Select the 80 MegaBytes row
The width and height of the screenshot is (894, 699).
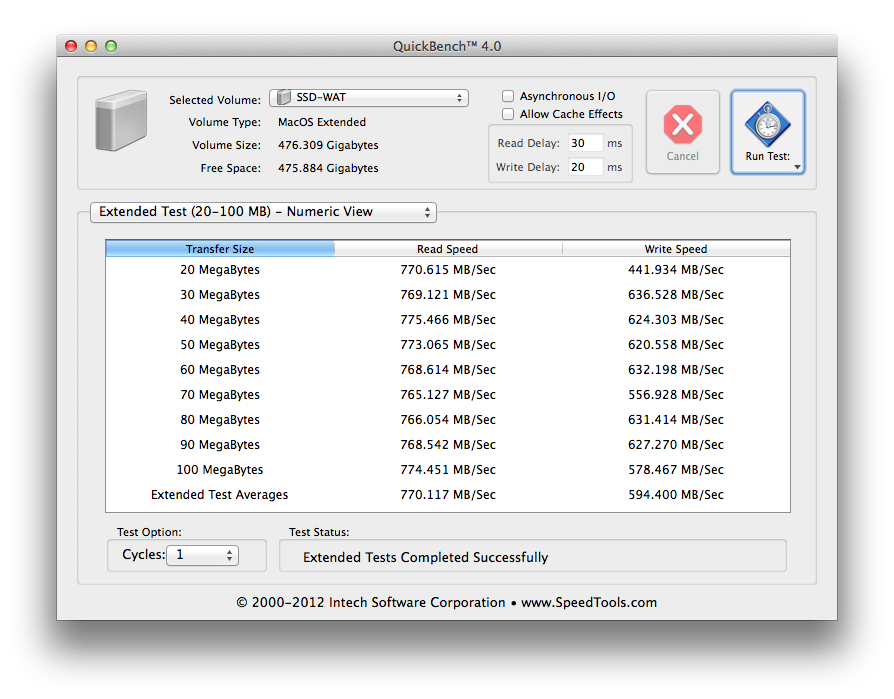448,420
